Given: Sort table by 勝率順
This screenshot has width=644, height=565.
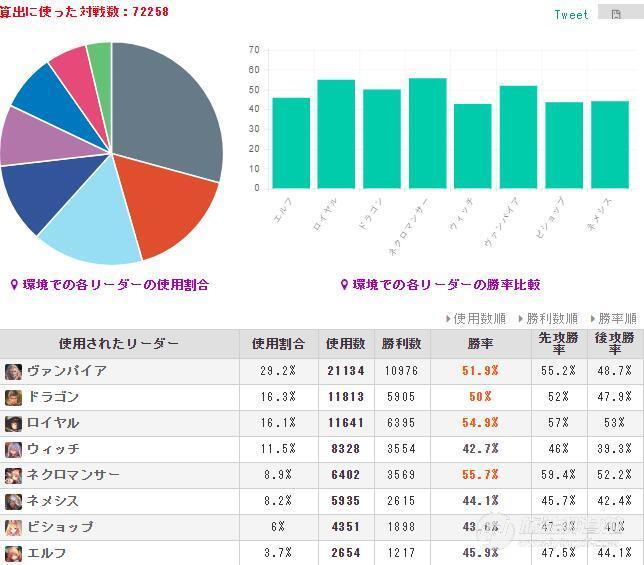Looking at the screenshot, I should pos(614,318).
